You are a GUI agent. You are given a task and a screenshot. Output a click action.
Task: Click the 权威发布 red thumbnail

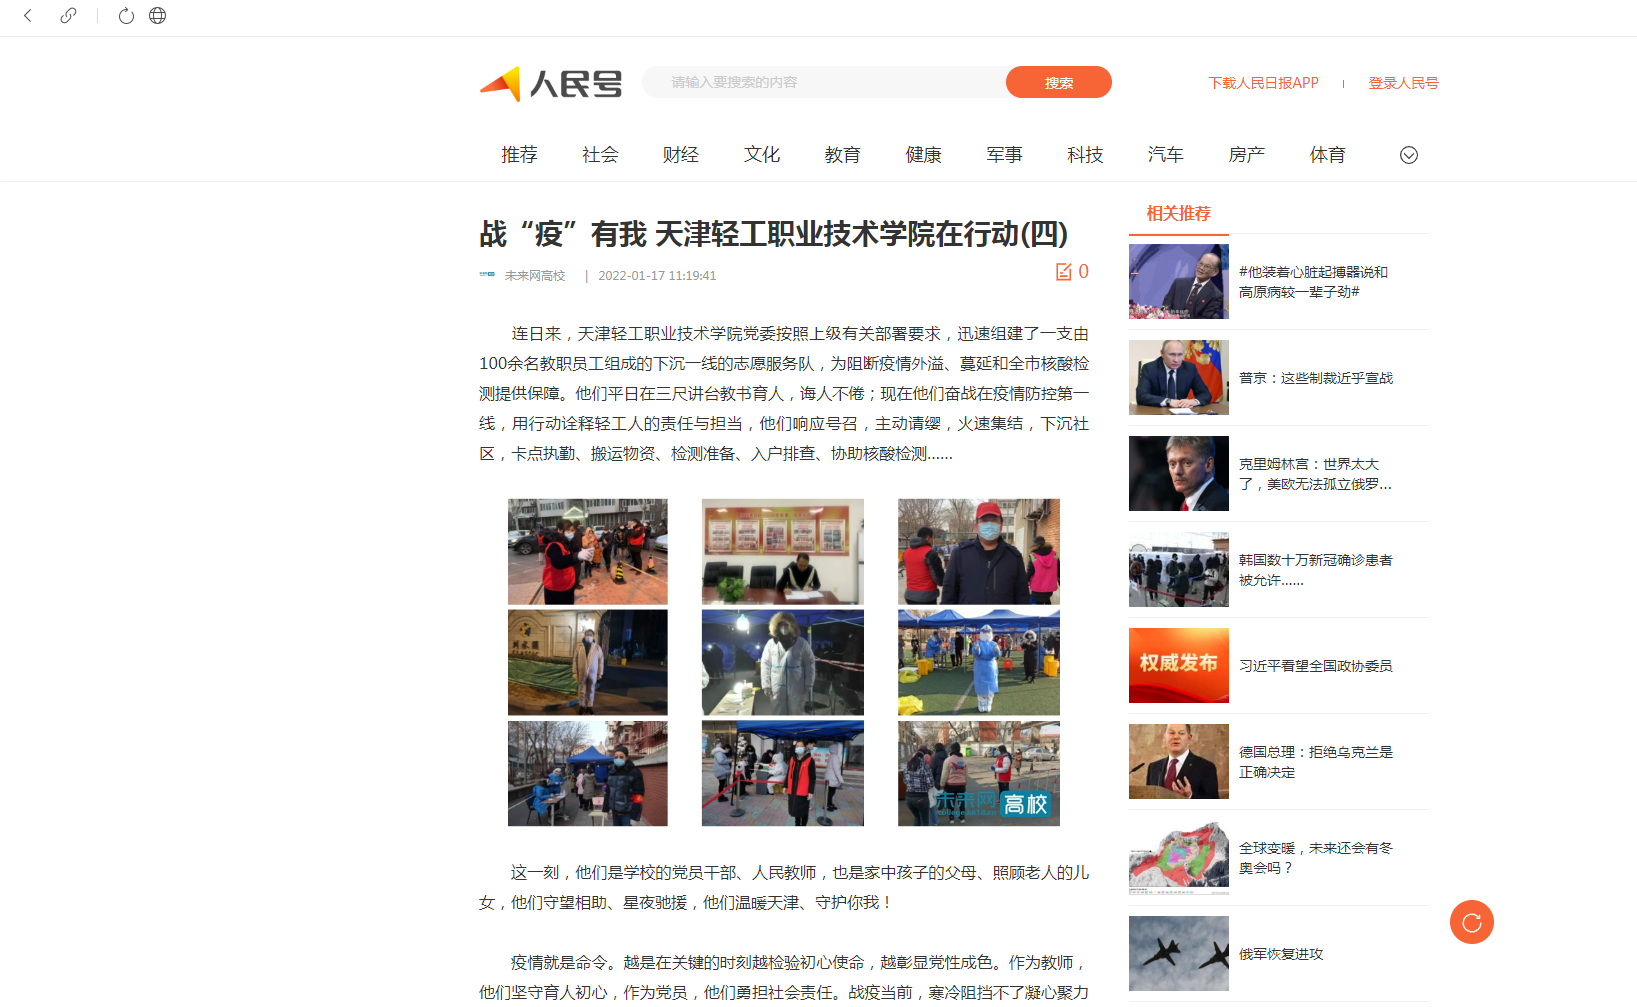pos(1178,665)
